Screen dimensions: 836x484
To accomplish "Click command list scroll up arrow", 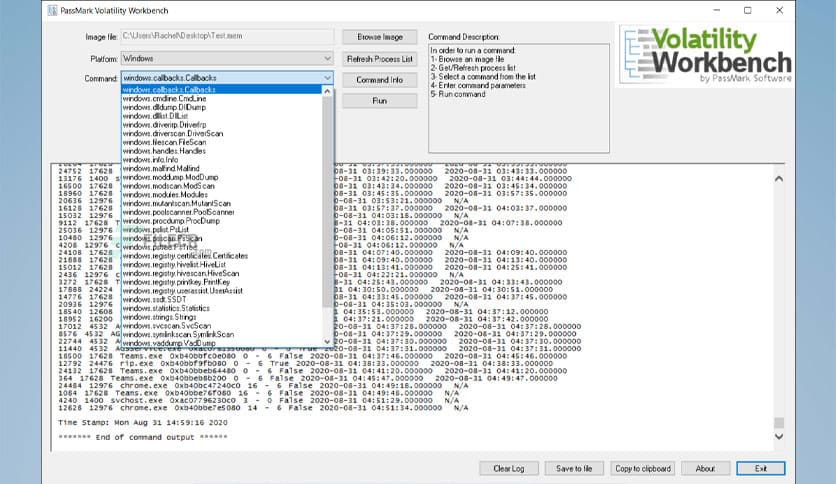I will click(327, 91).
